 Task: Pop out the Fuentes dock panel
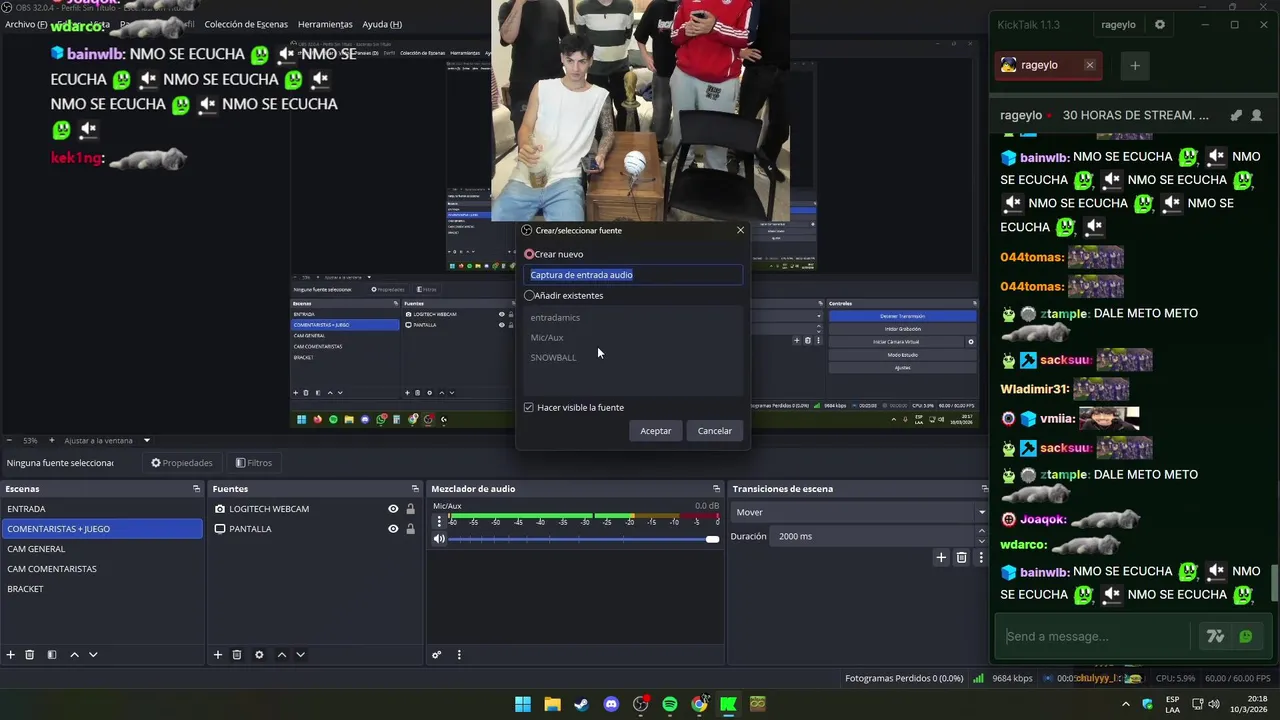pyautogui.click(x=415, y=489)
